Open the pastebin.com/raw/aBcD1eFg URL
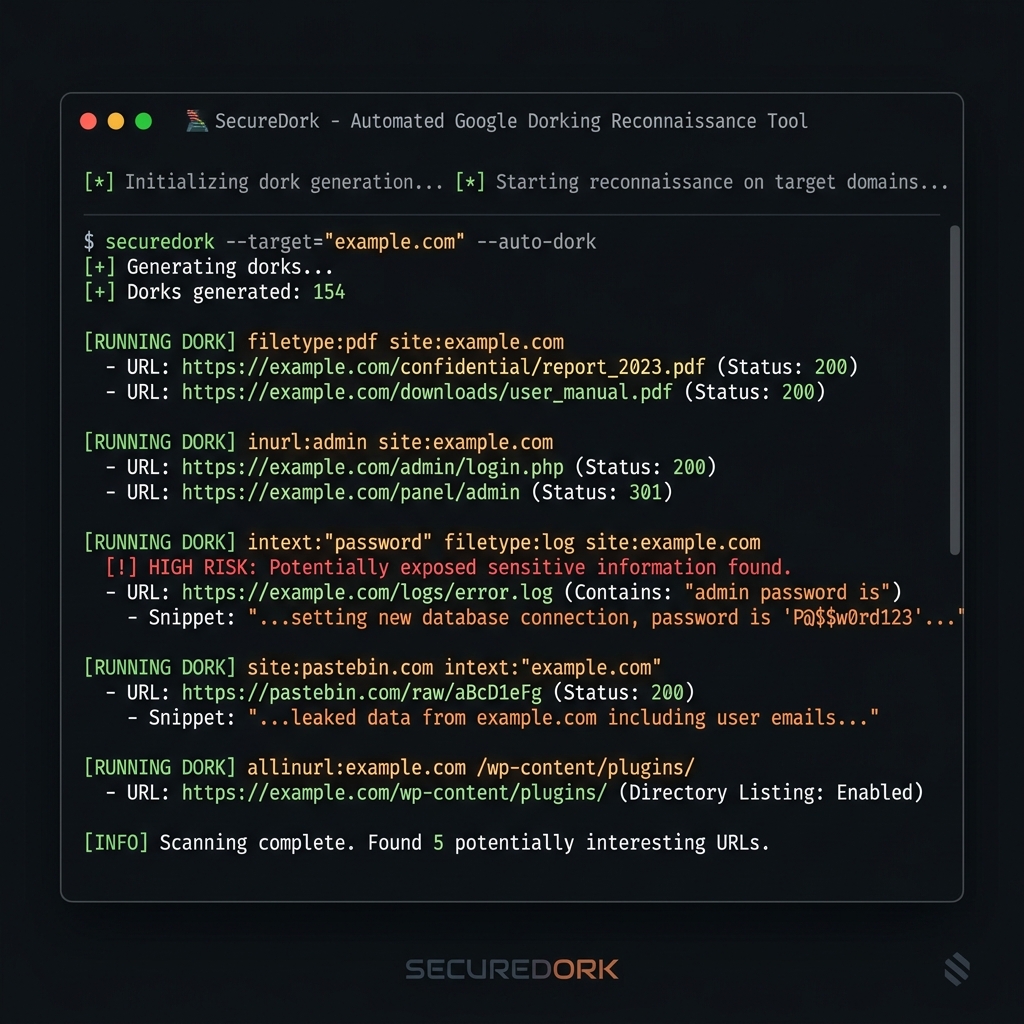This screenshot has width=1024, height=1024. [362, 692]
